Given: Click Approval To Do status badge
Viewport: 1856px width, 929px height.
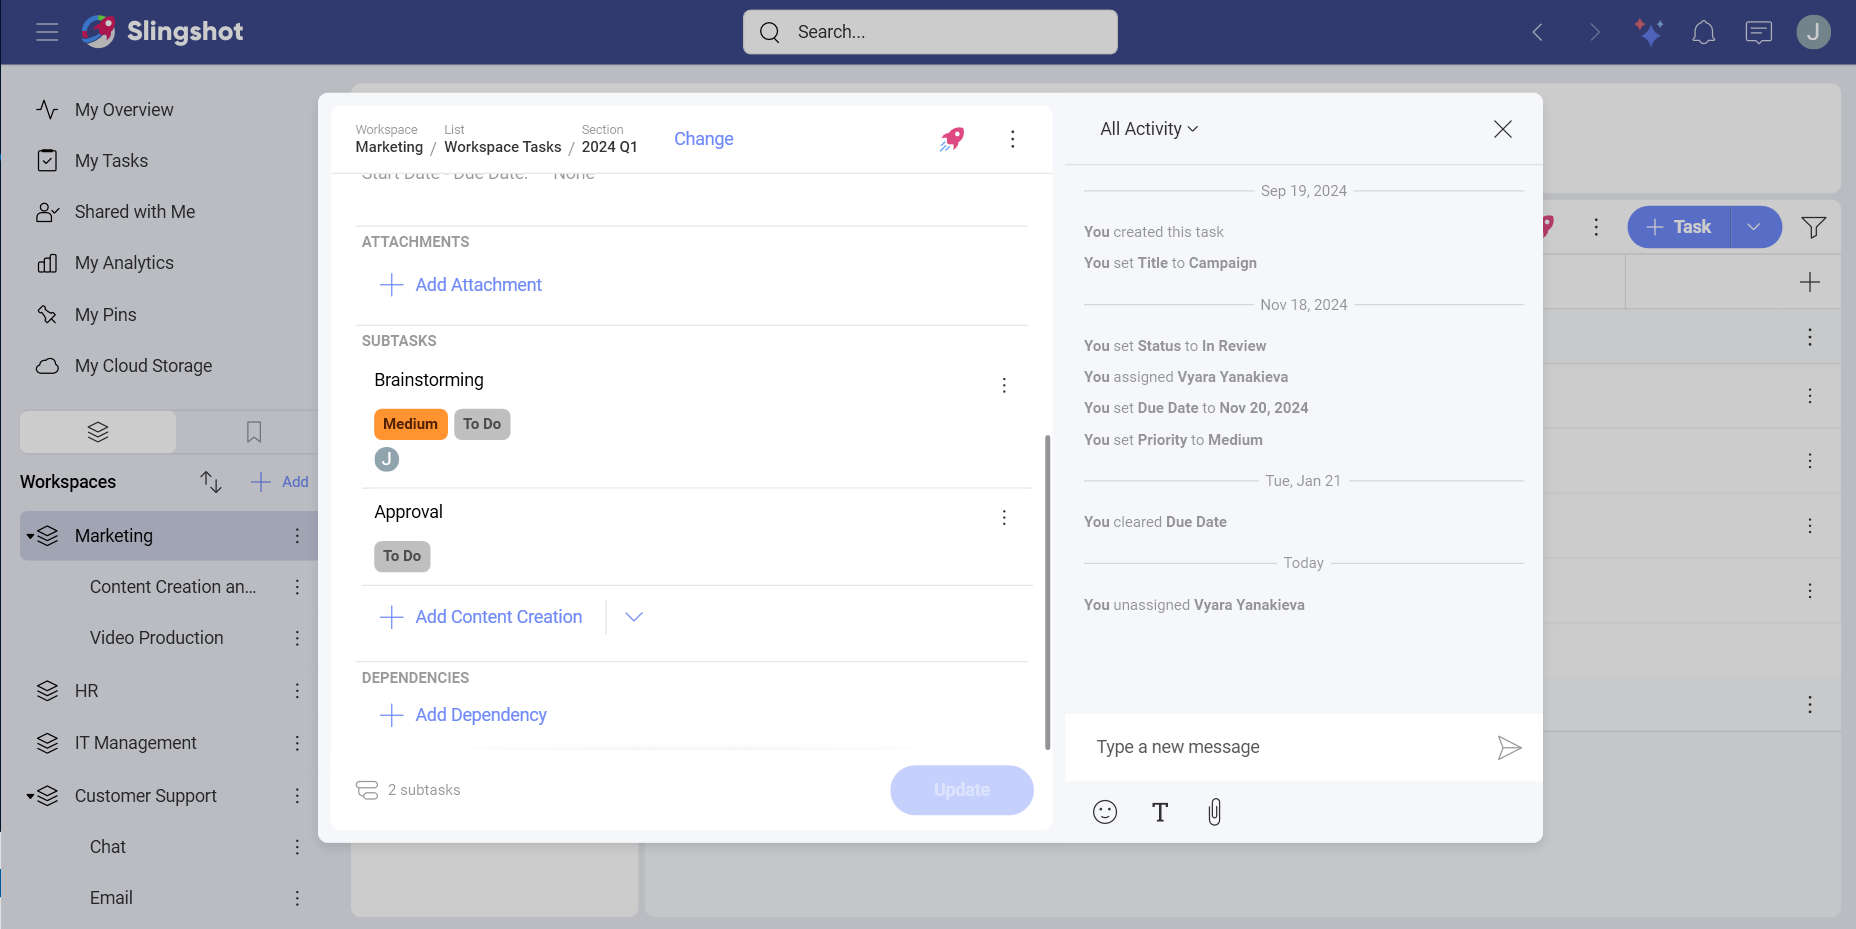Looking at the screenshot, I should [x=402, y=556].
